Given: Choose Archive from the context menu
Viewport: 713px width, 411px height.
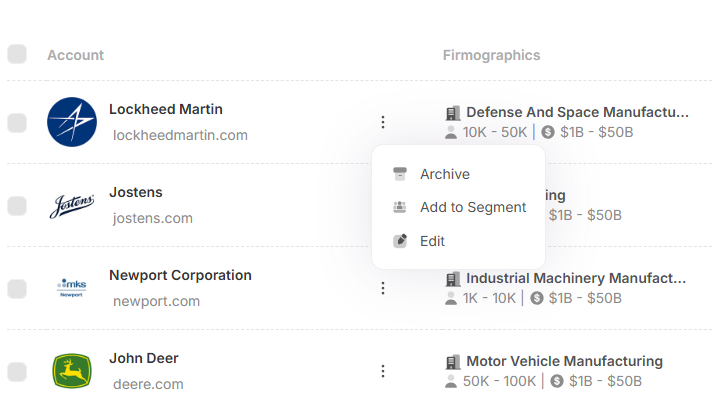Looking at the screenshot, I should (x=444, y=174).
